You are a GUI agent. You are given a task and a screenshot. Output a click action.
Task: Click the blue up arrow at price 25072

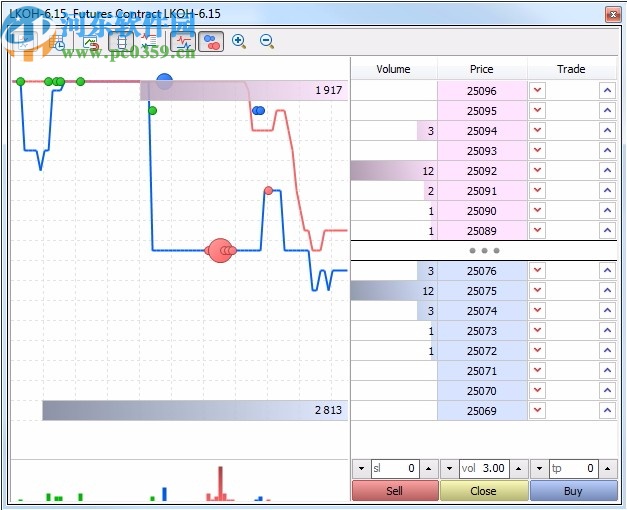[x=607, y=351]
